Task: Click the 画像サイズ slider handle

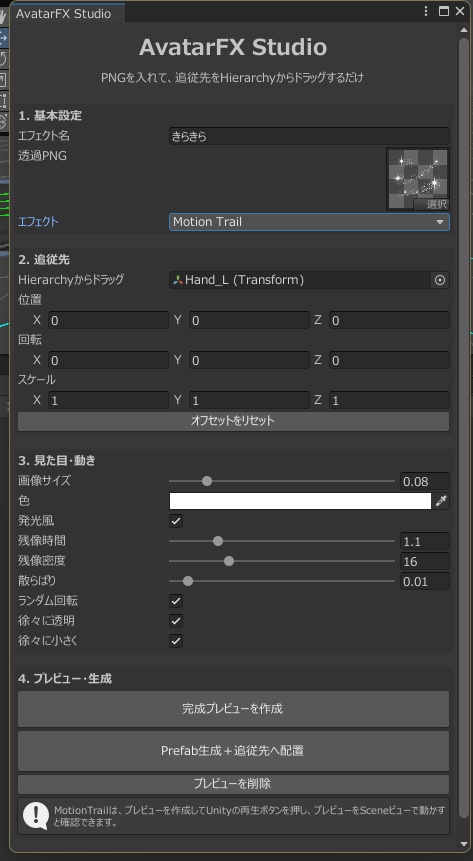Action: [x=207, y=481]
